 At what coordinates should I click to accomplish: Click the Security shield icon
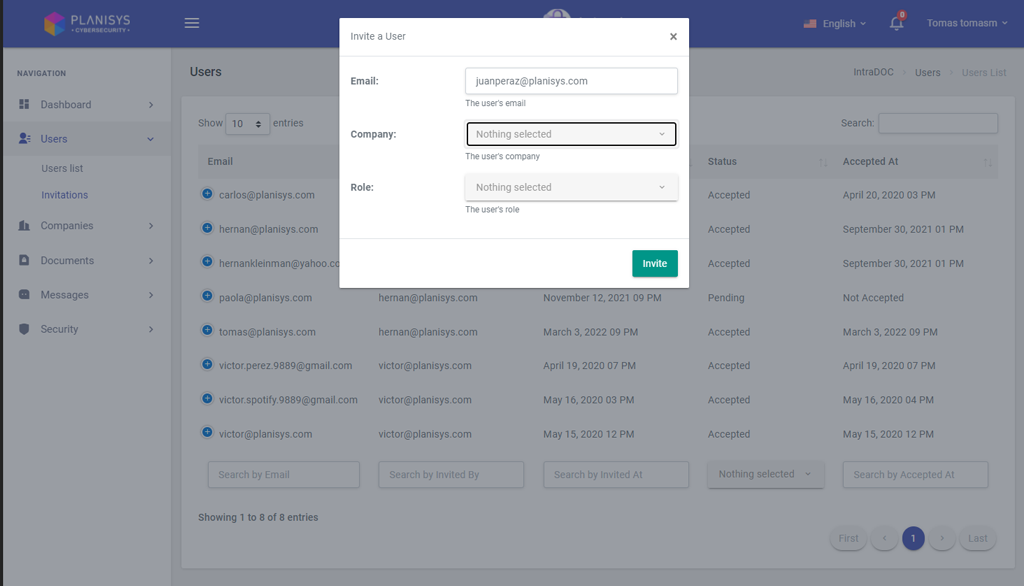[x=25, y=329]
